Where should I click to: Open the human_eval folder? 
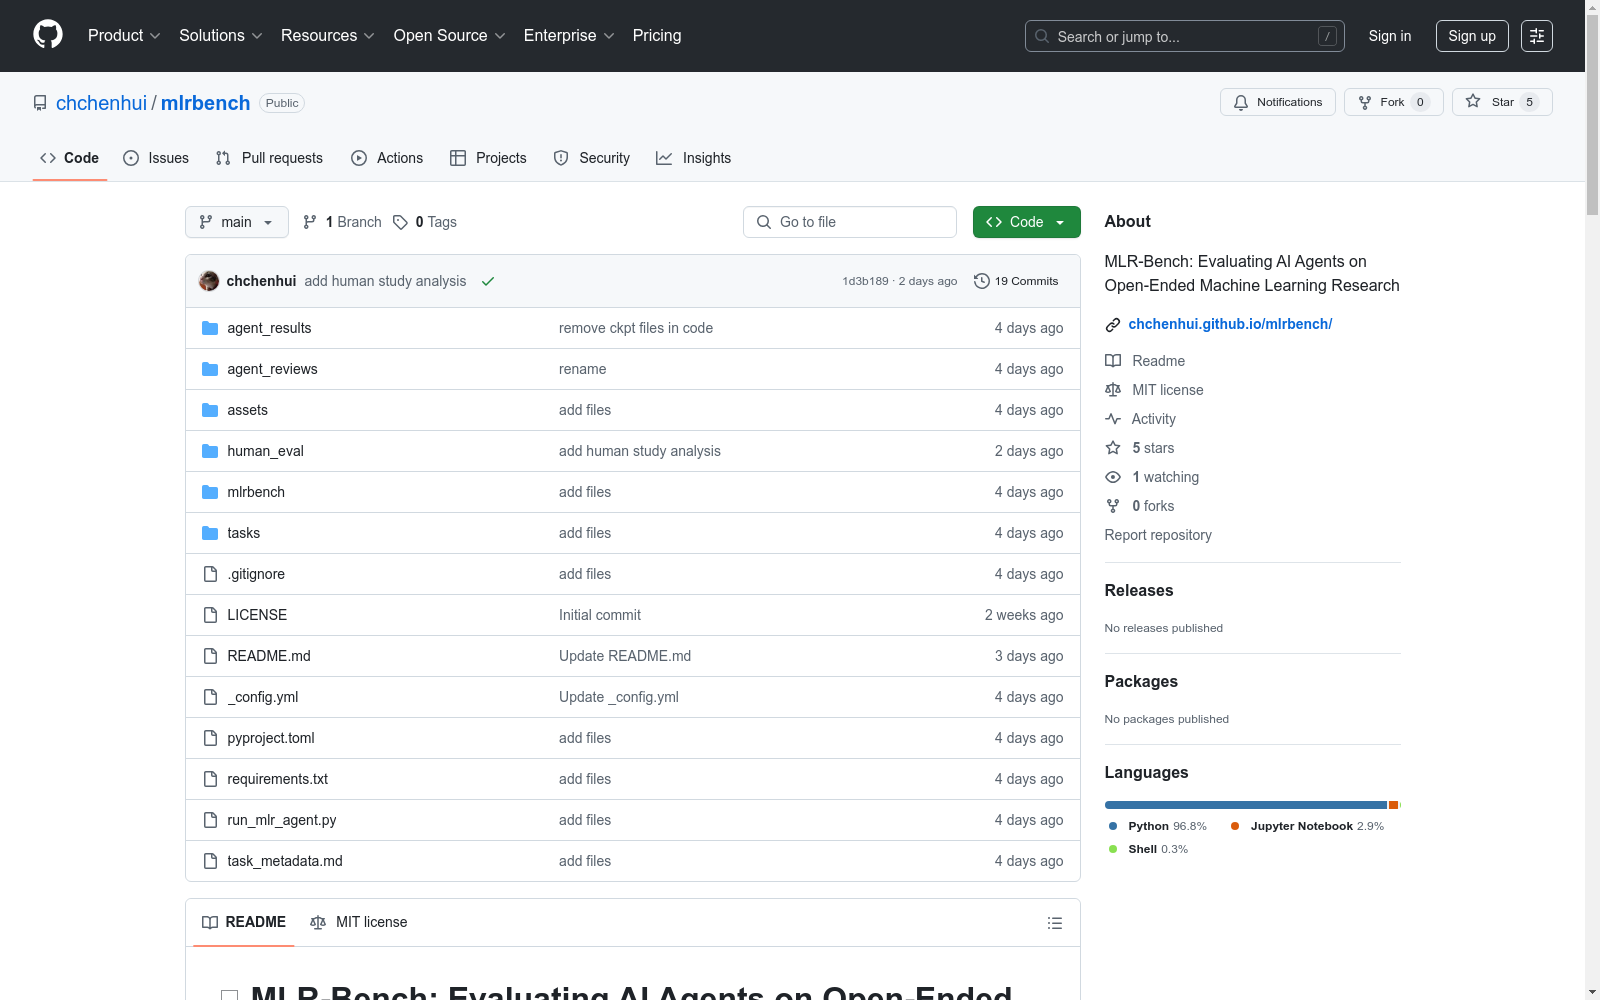coord(265,451)
